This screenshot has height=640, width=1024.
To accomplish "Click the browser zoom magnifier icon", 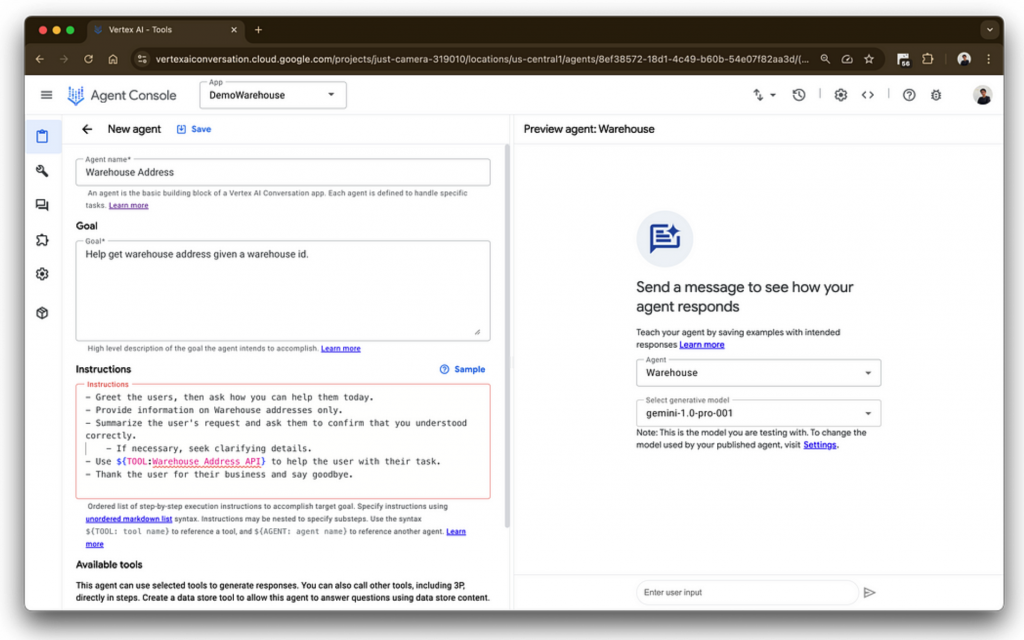I will (x=825, y=59).
